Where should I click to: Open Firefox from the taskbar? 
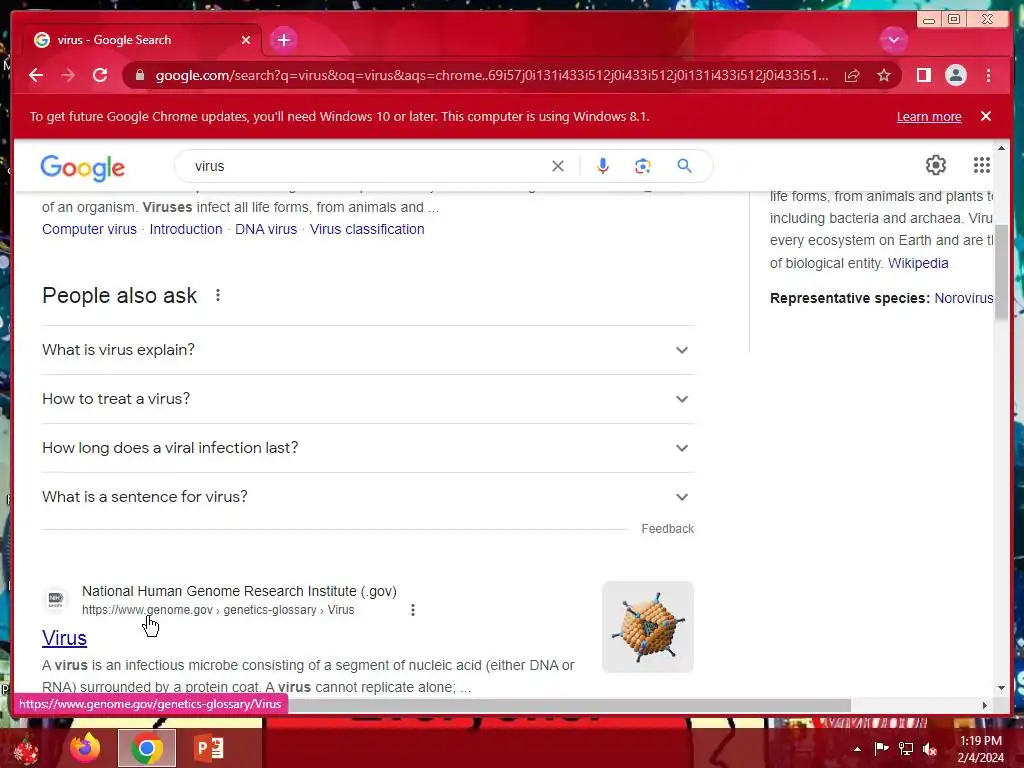pyautogui.click(x=86, y=748)
